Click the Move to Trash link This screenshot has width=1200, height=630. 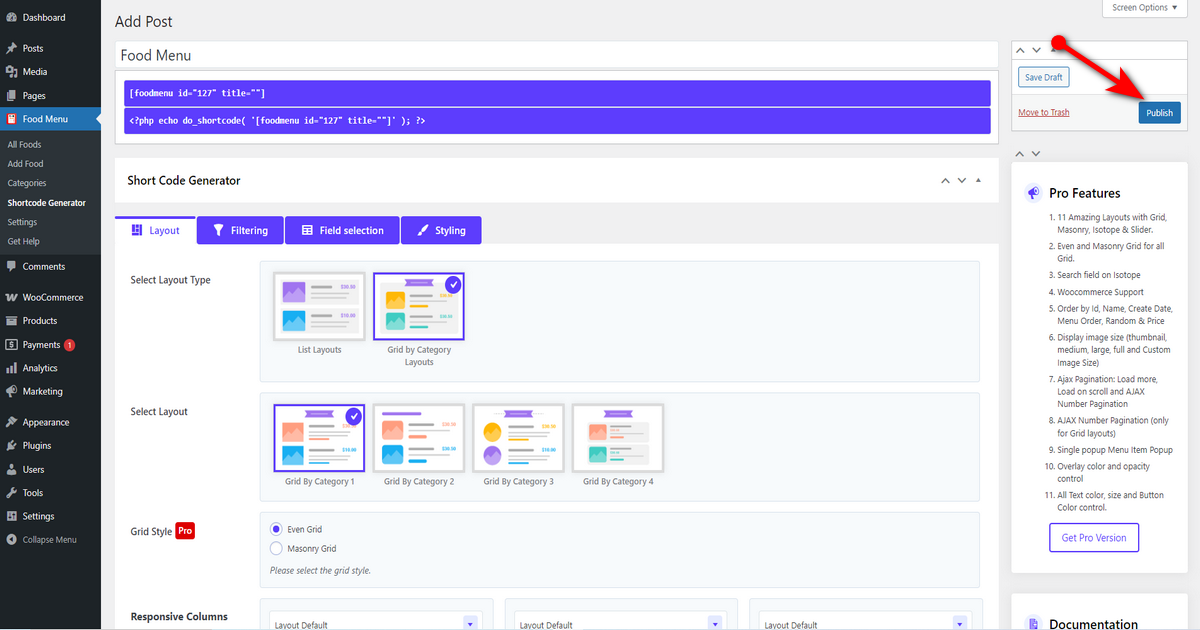coord(1044,112)
